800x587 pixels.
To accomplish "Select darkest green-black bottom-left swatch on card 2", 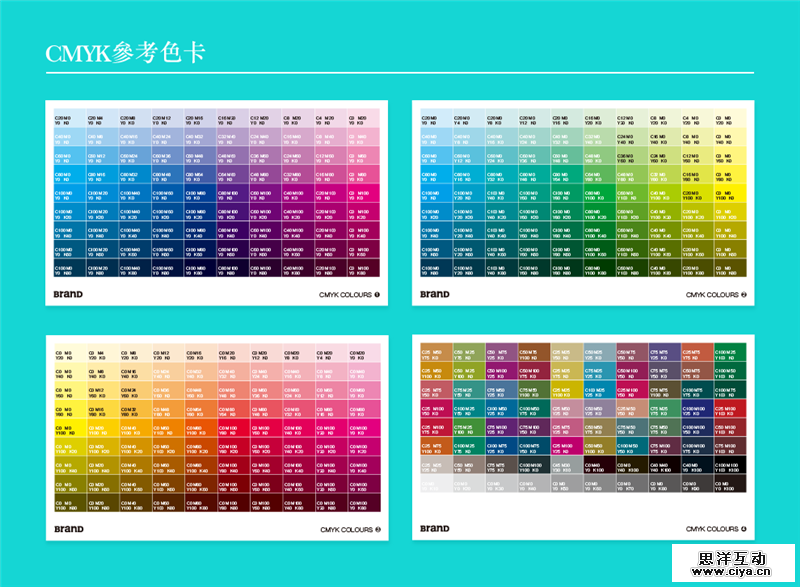I will (434, 268).
